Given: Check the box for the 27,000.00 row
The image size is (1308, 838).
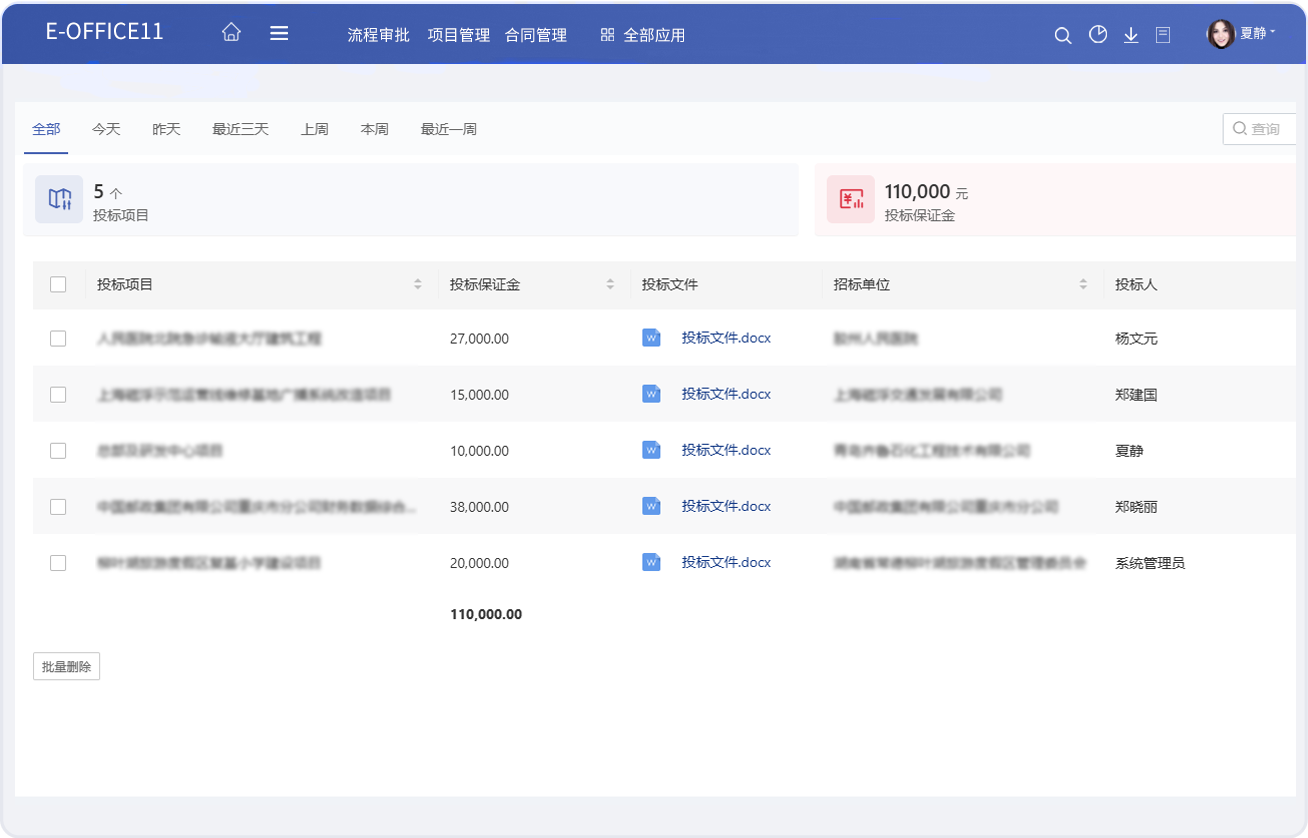Looking at the screenshot, I should point(58,339).
